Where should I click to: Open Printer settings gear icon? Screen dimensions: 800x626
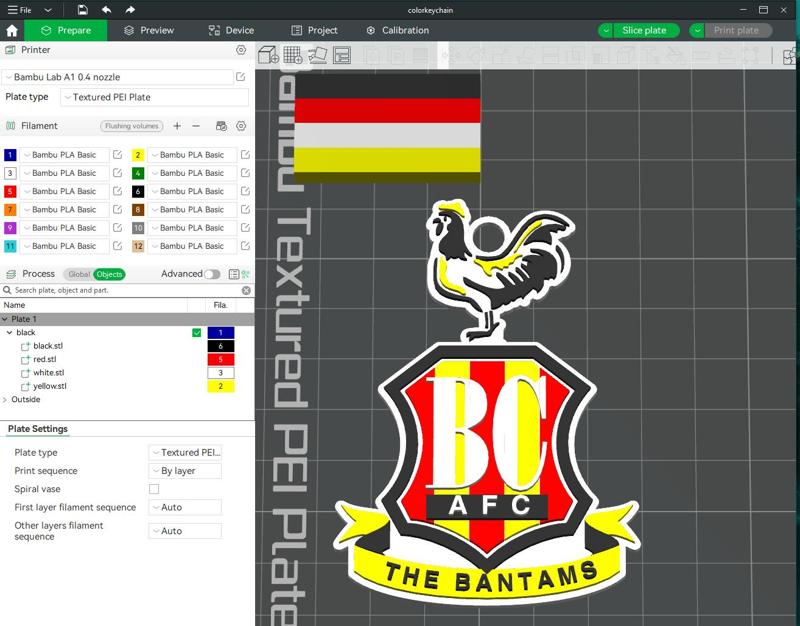tap(241, 50)
